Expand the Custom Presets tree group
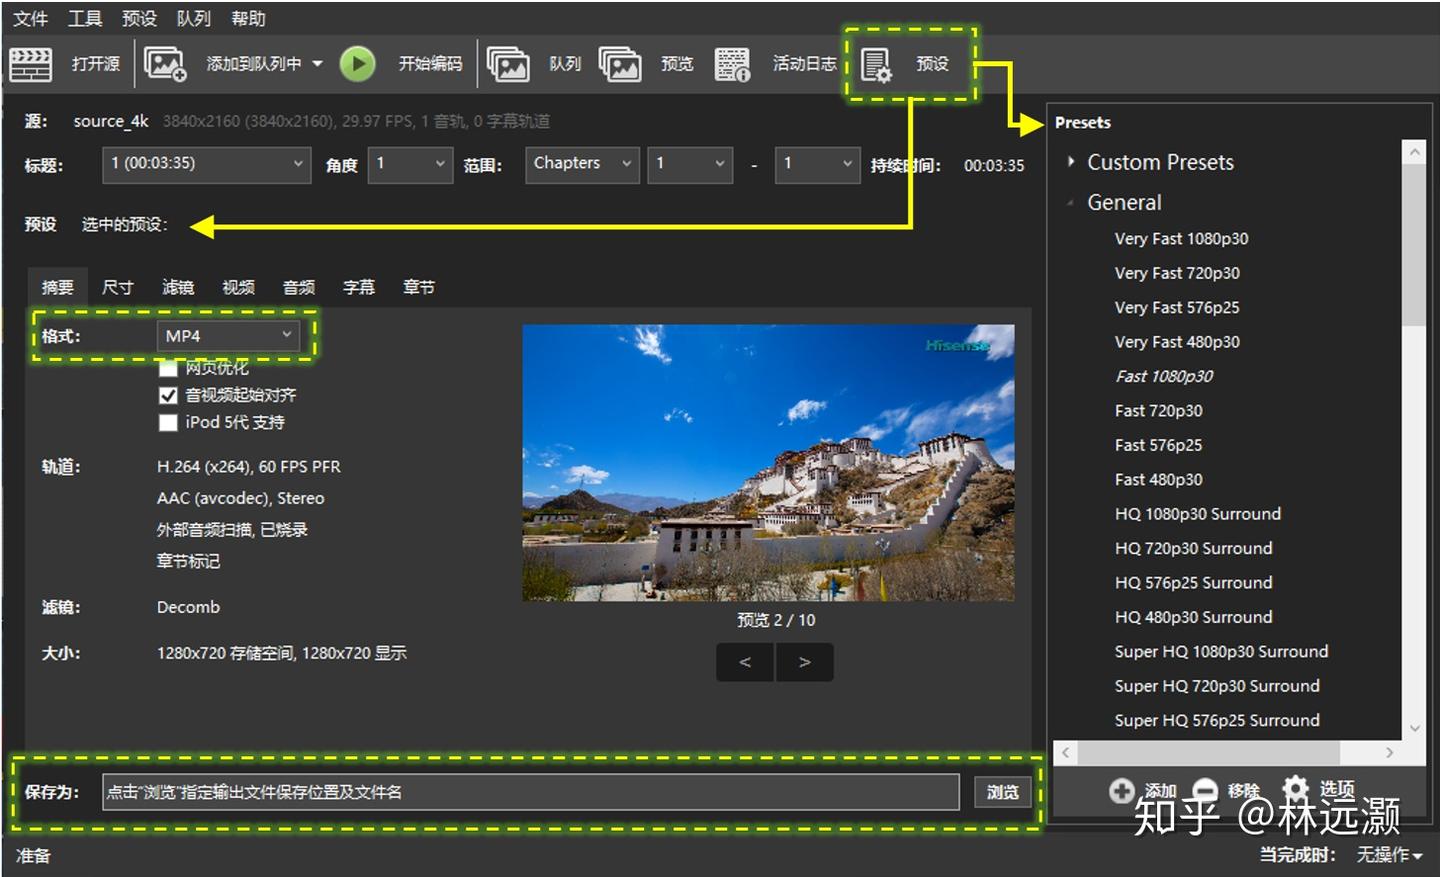1440x877 pixels. coord(1071,162)
